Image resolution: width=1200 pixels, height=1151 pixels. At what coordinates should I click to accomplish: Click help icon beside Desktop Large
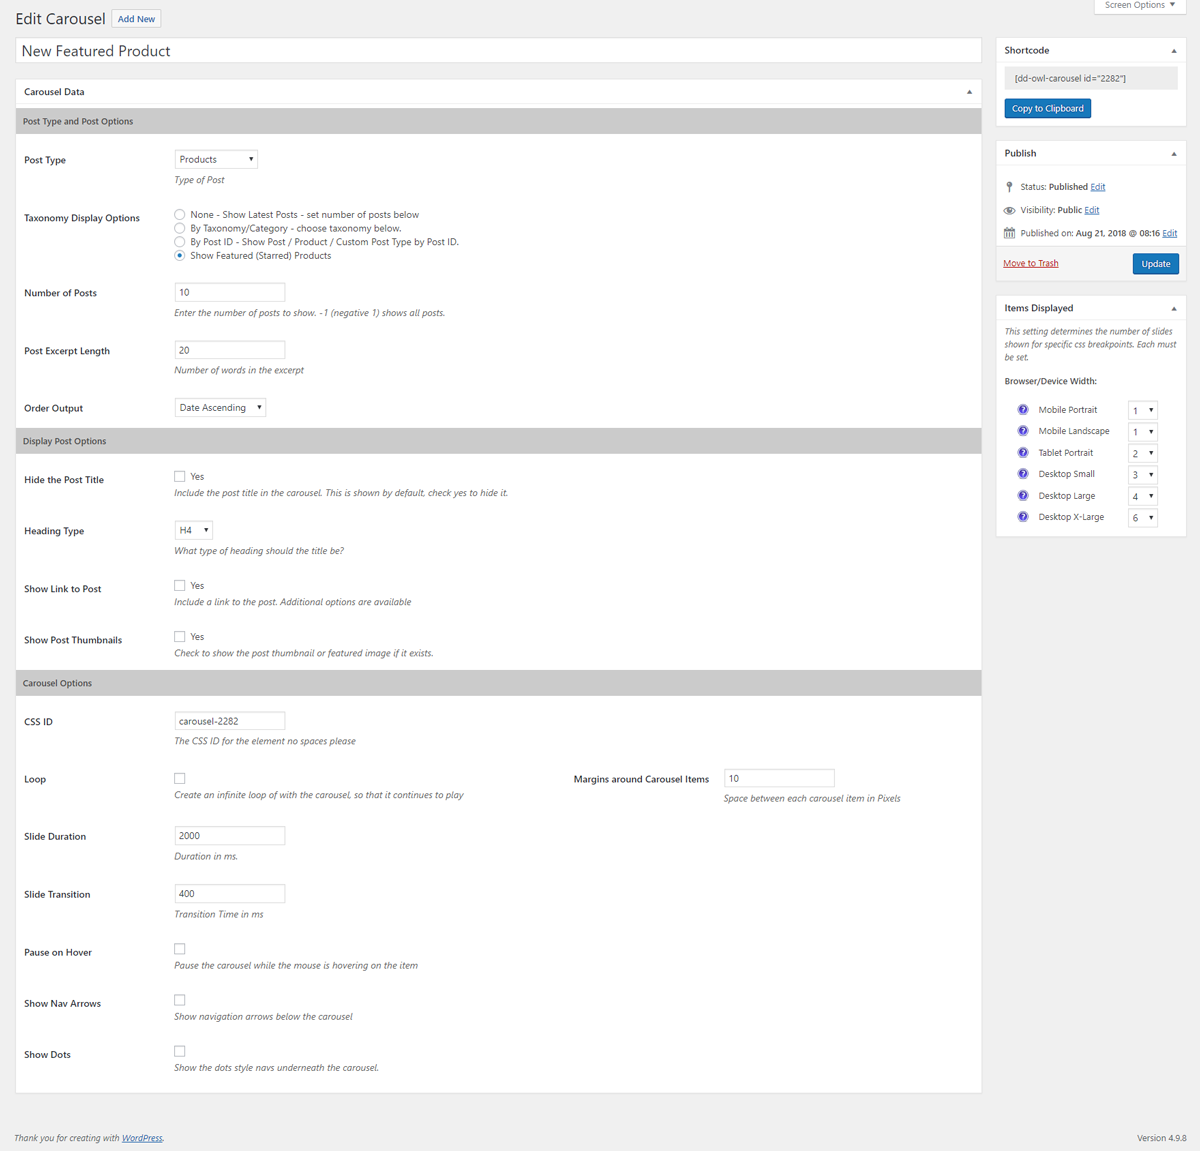click(x=1023, y=496)
